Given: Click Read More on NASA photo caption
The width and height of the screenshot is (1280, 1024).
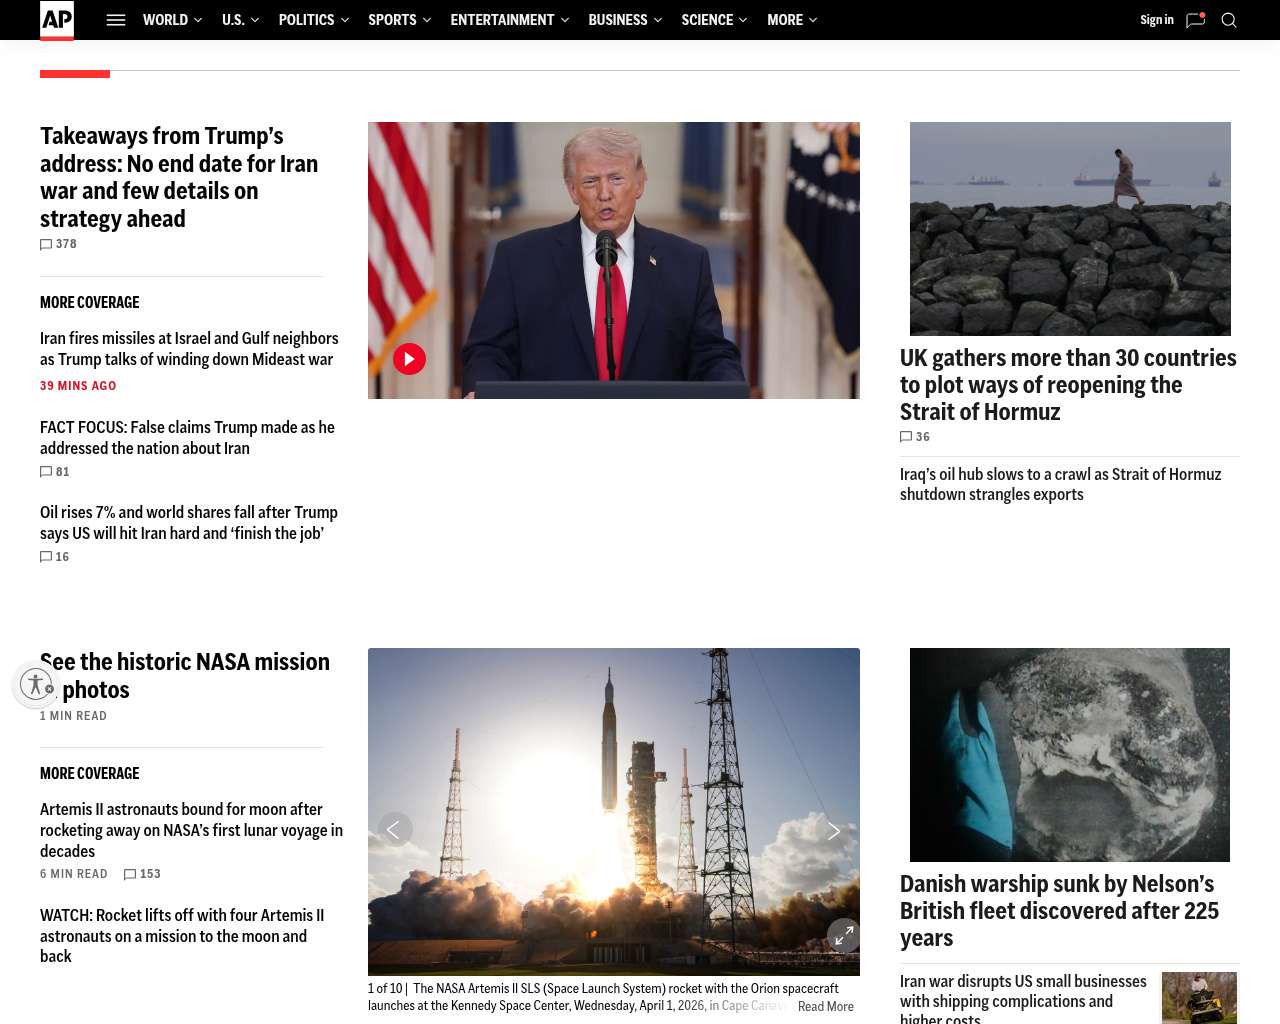Looking at the screenshot, I should click(x=826, y=1007).
